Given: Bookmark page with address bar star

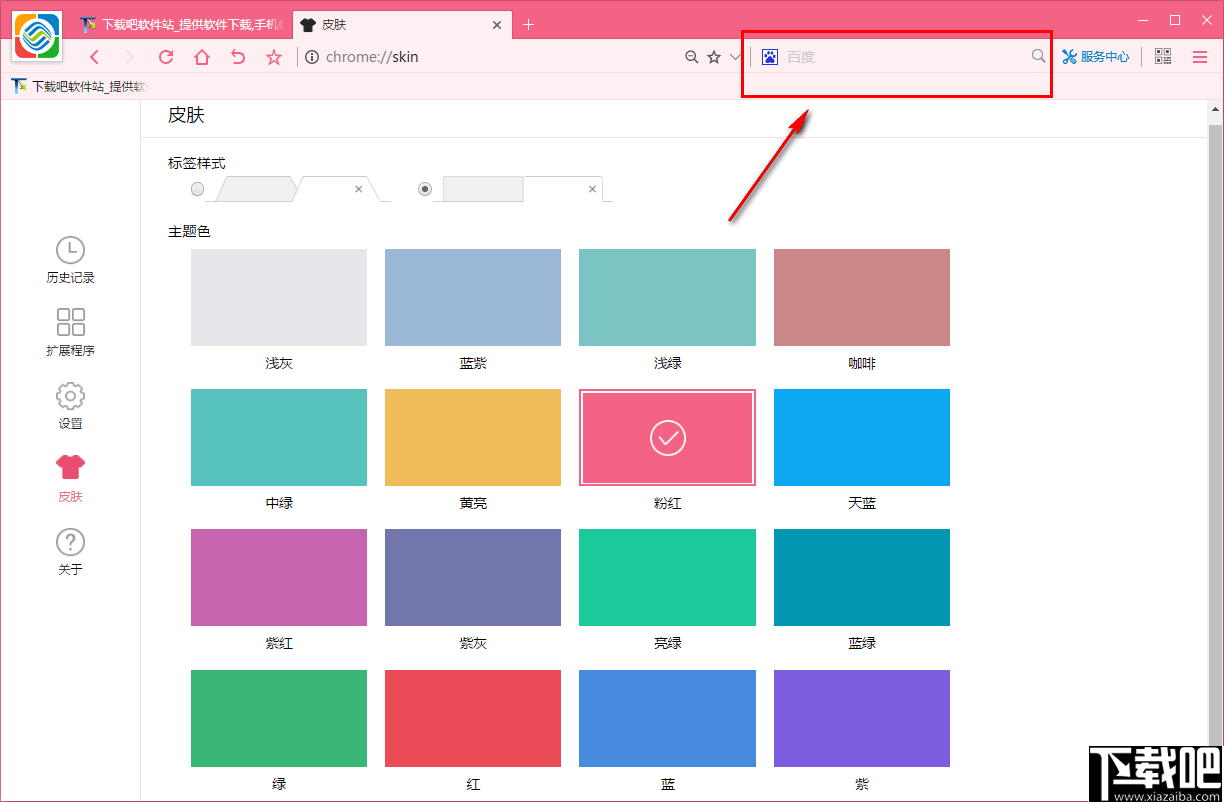Looking at the screenshot, I should coord(714,57).
